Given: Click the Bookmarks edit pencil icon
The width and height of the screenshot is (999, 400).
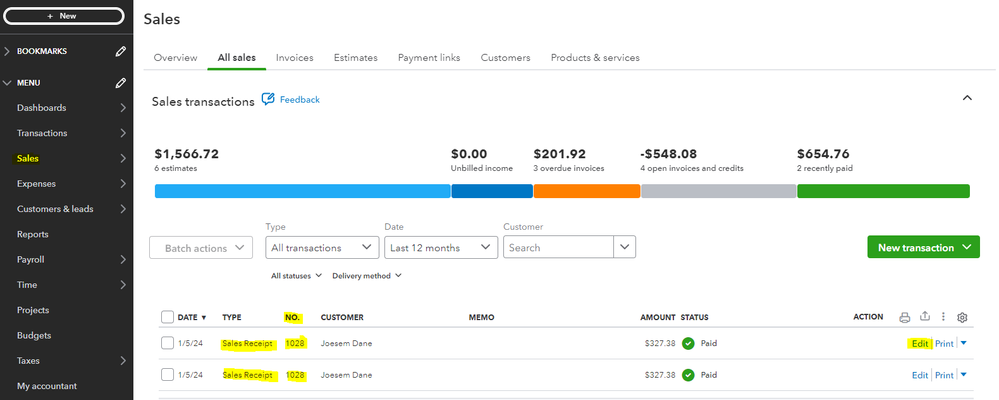Looking at the screenshot, I should click(x=121, y=51).
